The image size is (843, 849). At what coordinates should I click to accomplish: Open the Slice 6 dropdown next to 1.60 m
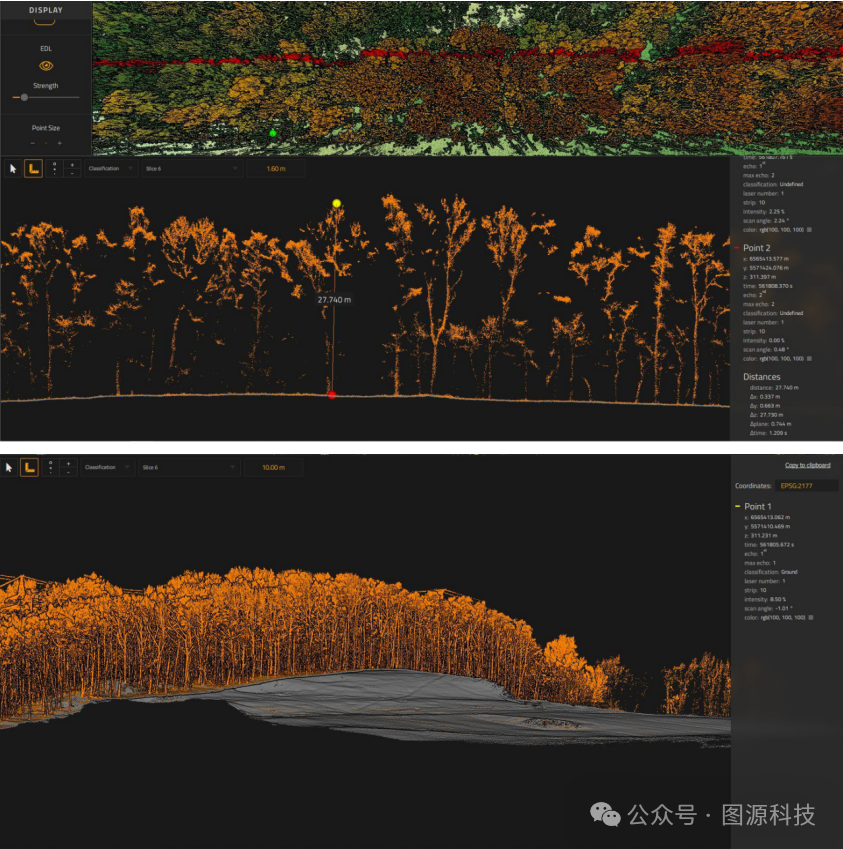pyautogui.click(x=191, y=169)
